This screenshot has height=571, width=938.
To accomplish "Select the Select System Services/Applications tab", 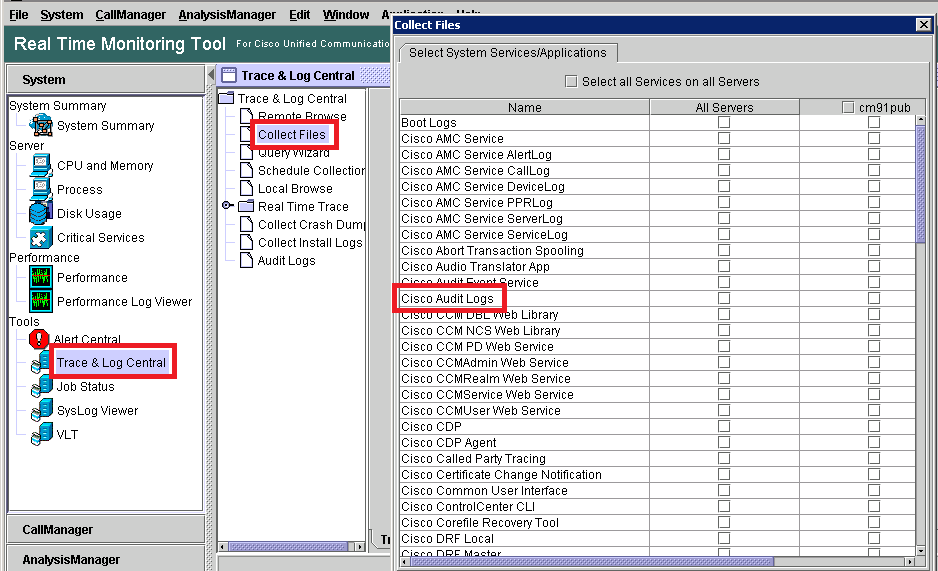I will click(x=508, y=53).
